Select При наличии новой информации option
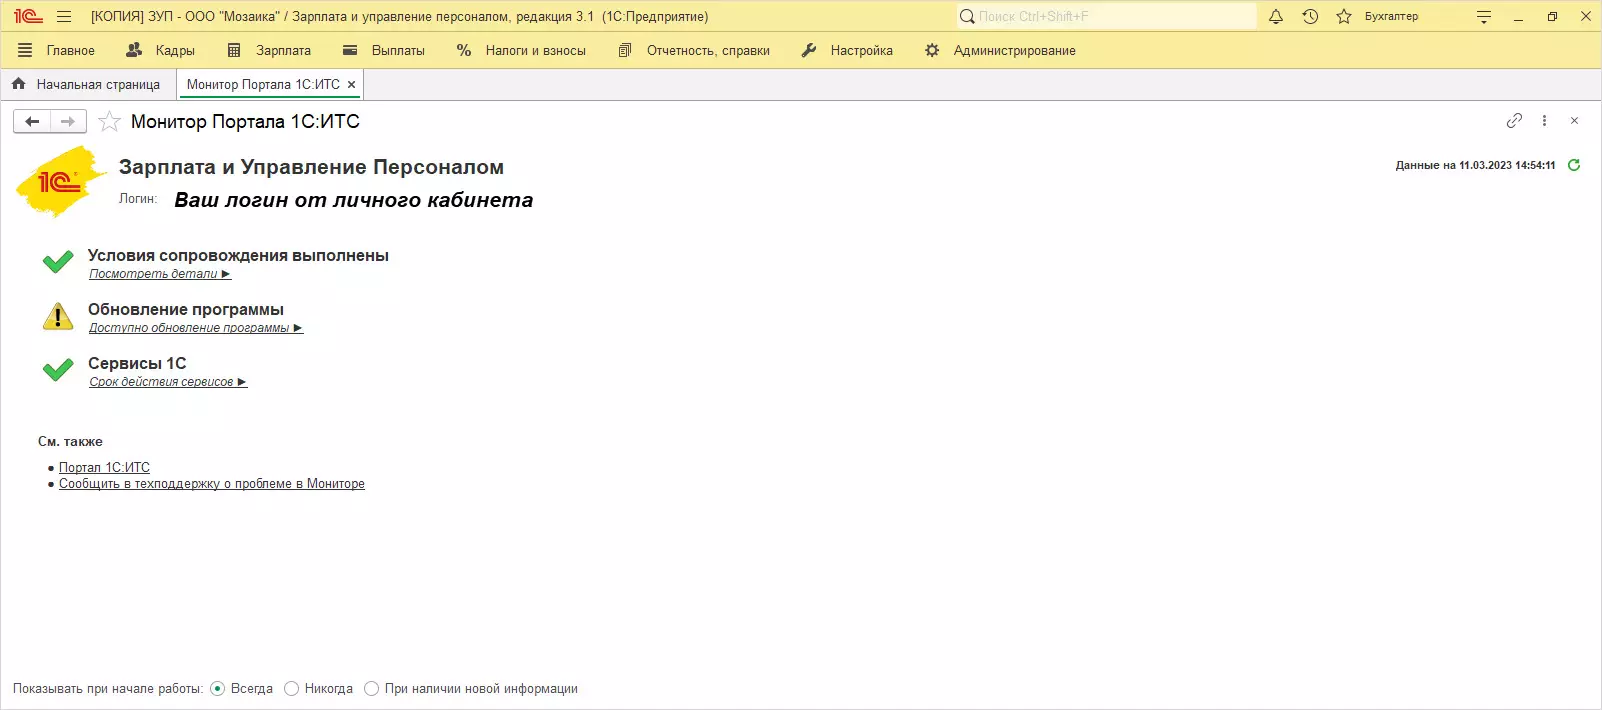 [471, 689]
